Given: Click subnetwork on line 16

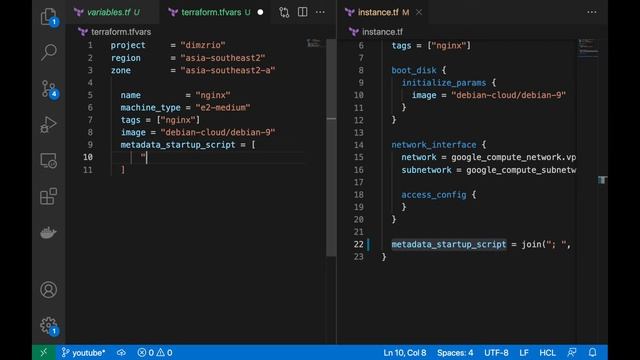Looking at the screenshot, I should click(427, 170).
